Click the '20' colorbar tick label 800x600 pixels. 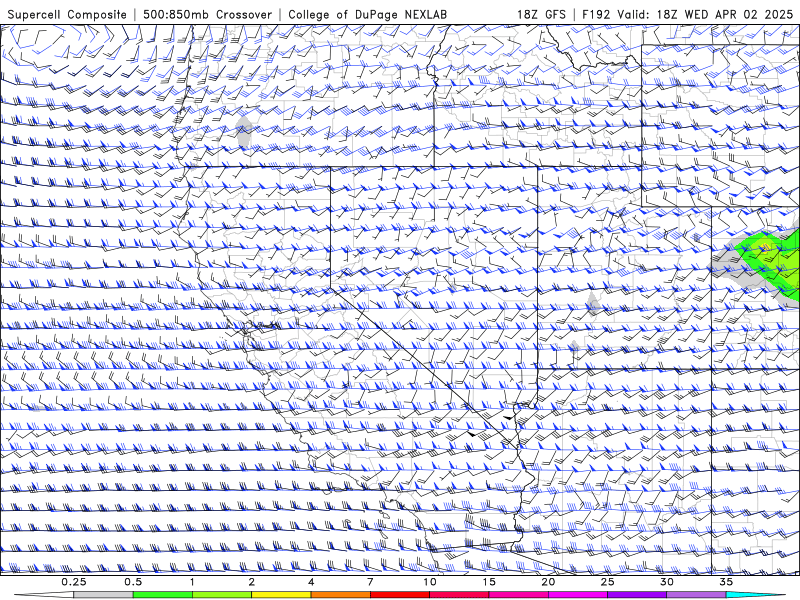548,582
